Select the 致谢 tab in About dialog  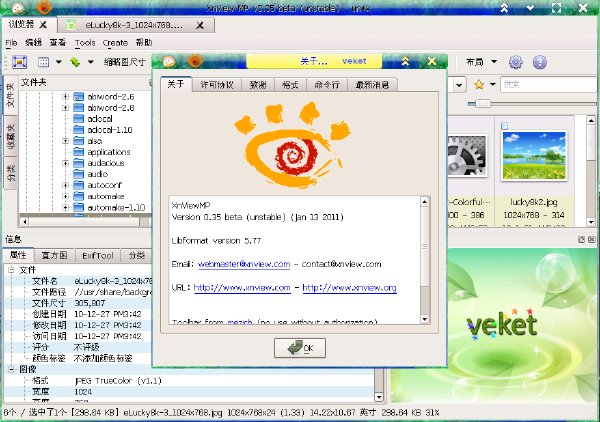pos(258,85)
